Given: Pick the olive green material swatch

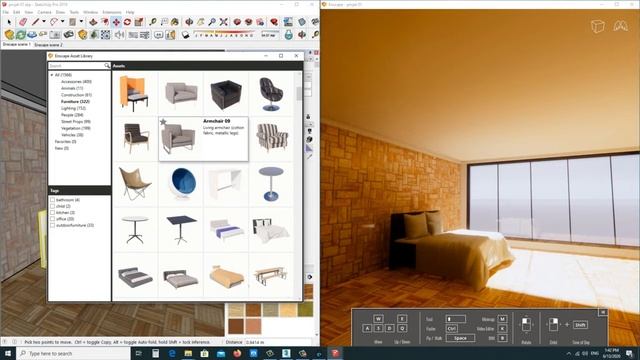Looking at the screenshot, I should [305, 310].
